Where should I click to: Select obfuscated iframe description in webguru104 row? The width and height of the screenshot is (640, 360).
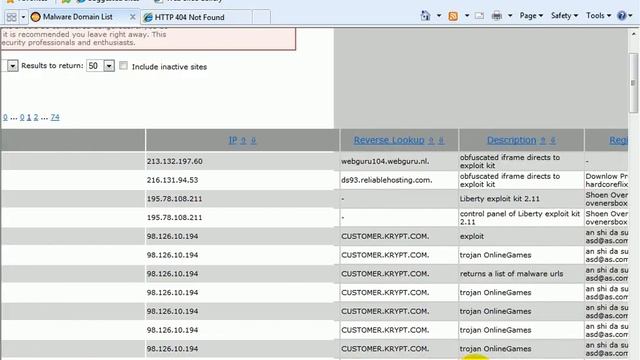510,161
